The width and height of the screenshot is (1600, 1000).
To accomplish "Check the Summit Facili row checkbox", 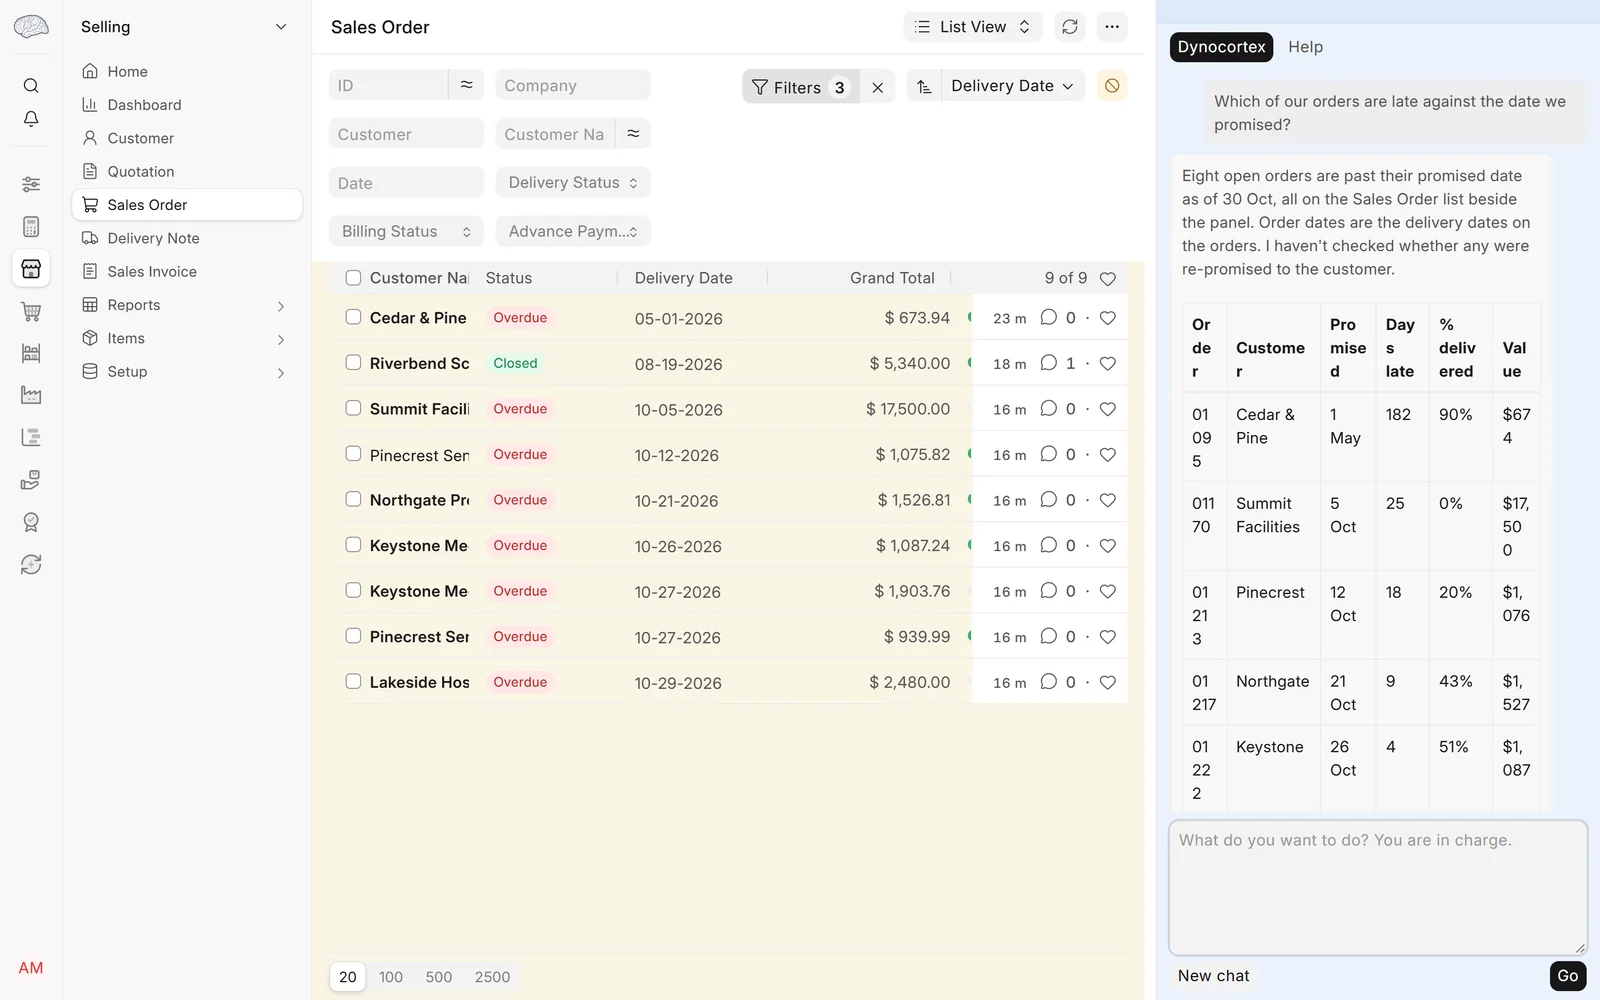I will click(x=353, y=408).
